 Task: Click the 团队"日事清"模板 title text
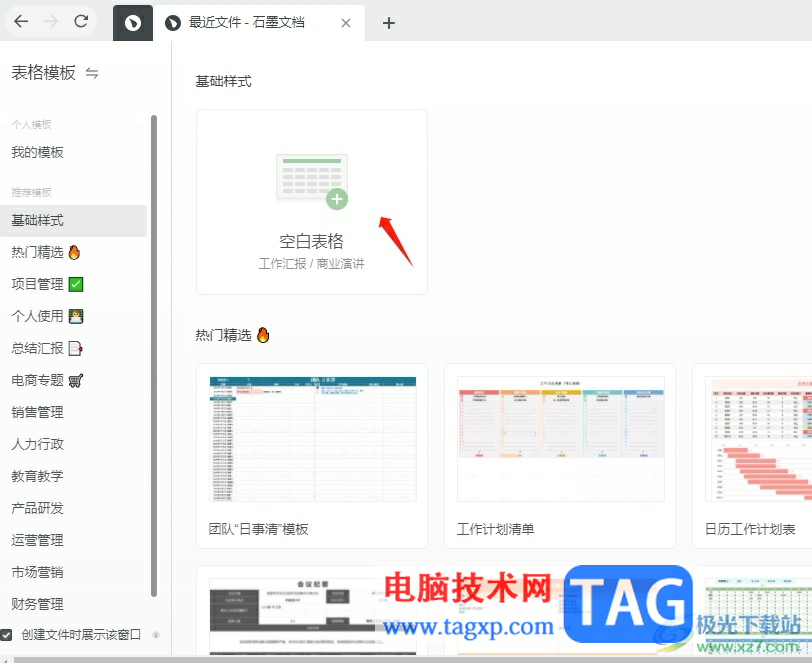click(258, 529)
